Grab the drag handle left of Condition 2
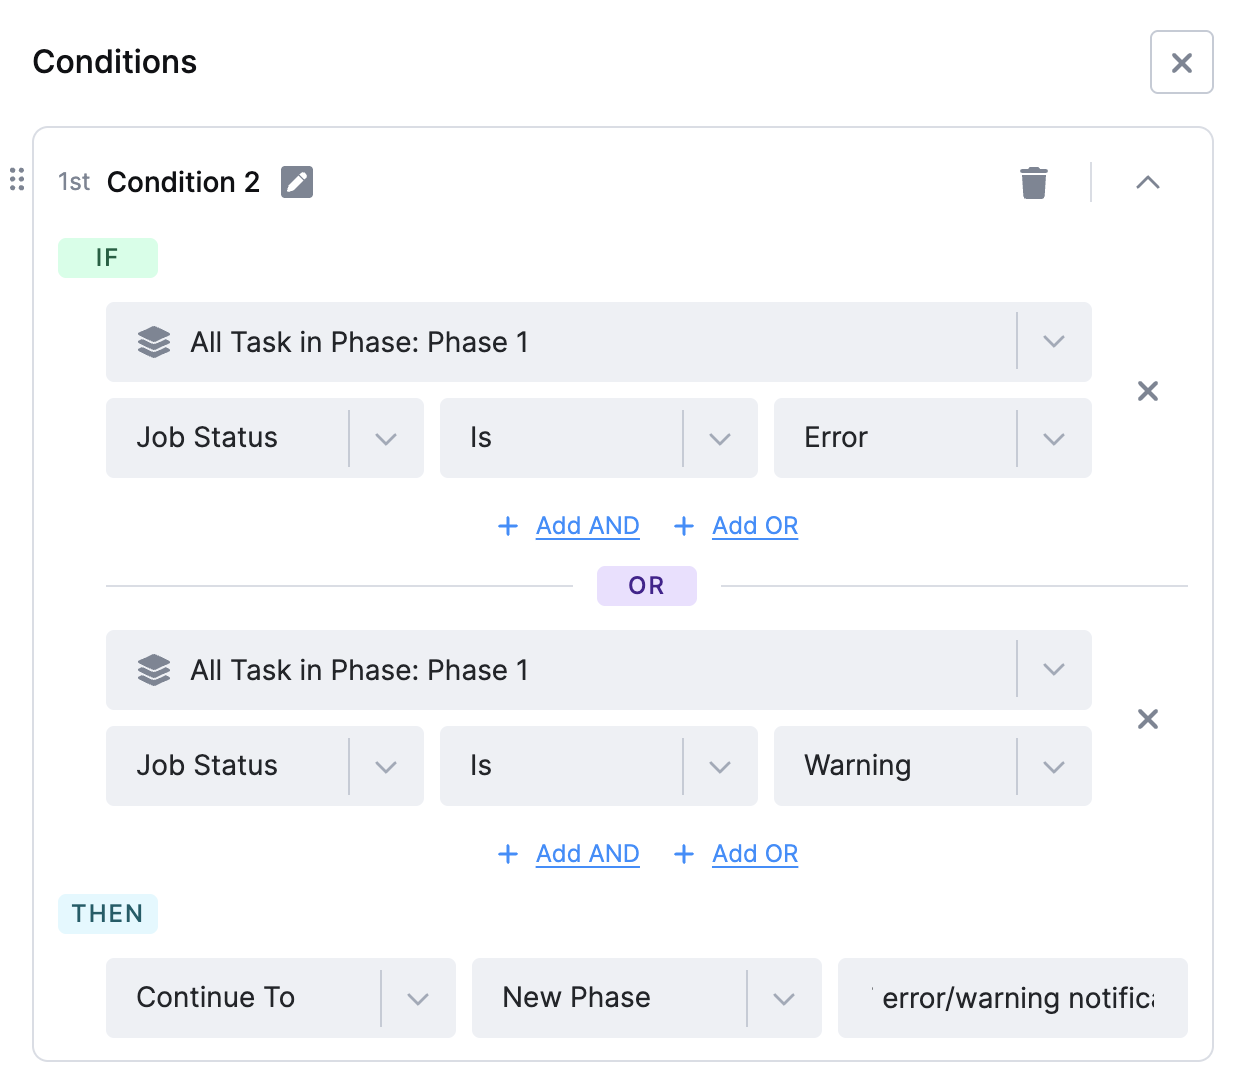The image size is (1248, 1088). click(x=17, y=179)
